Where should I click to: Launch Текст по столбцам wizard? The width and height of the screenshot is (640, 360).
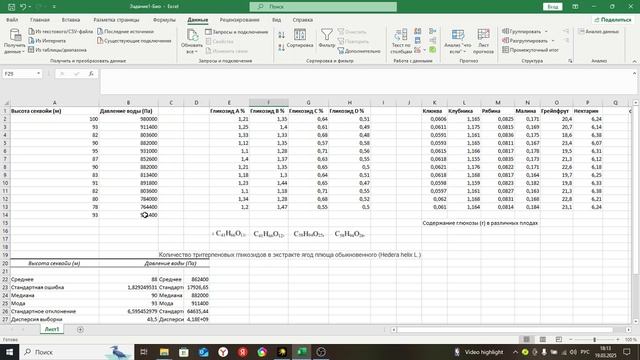point(401,41)
